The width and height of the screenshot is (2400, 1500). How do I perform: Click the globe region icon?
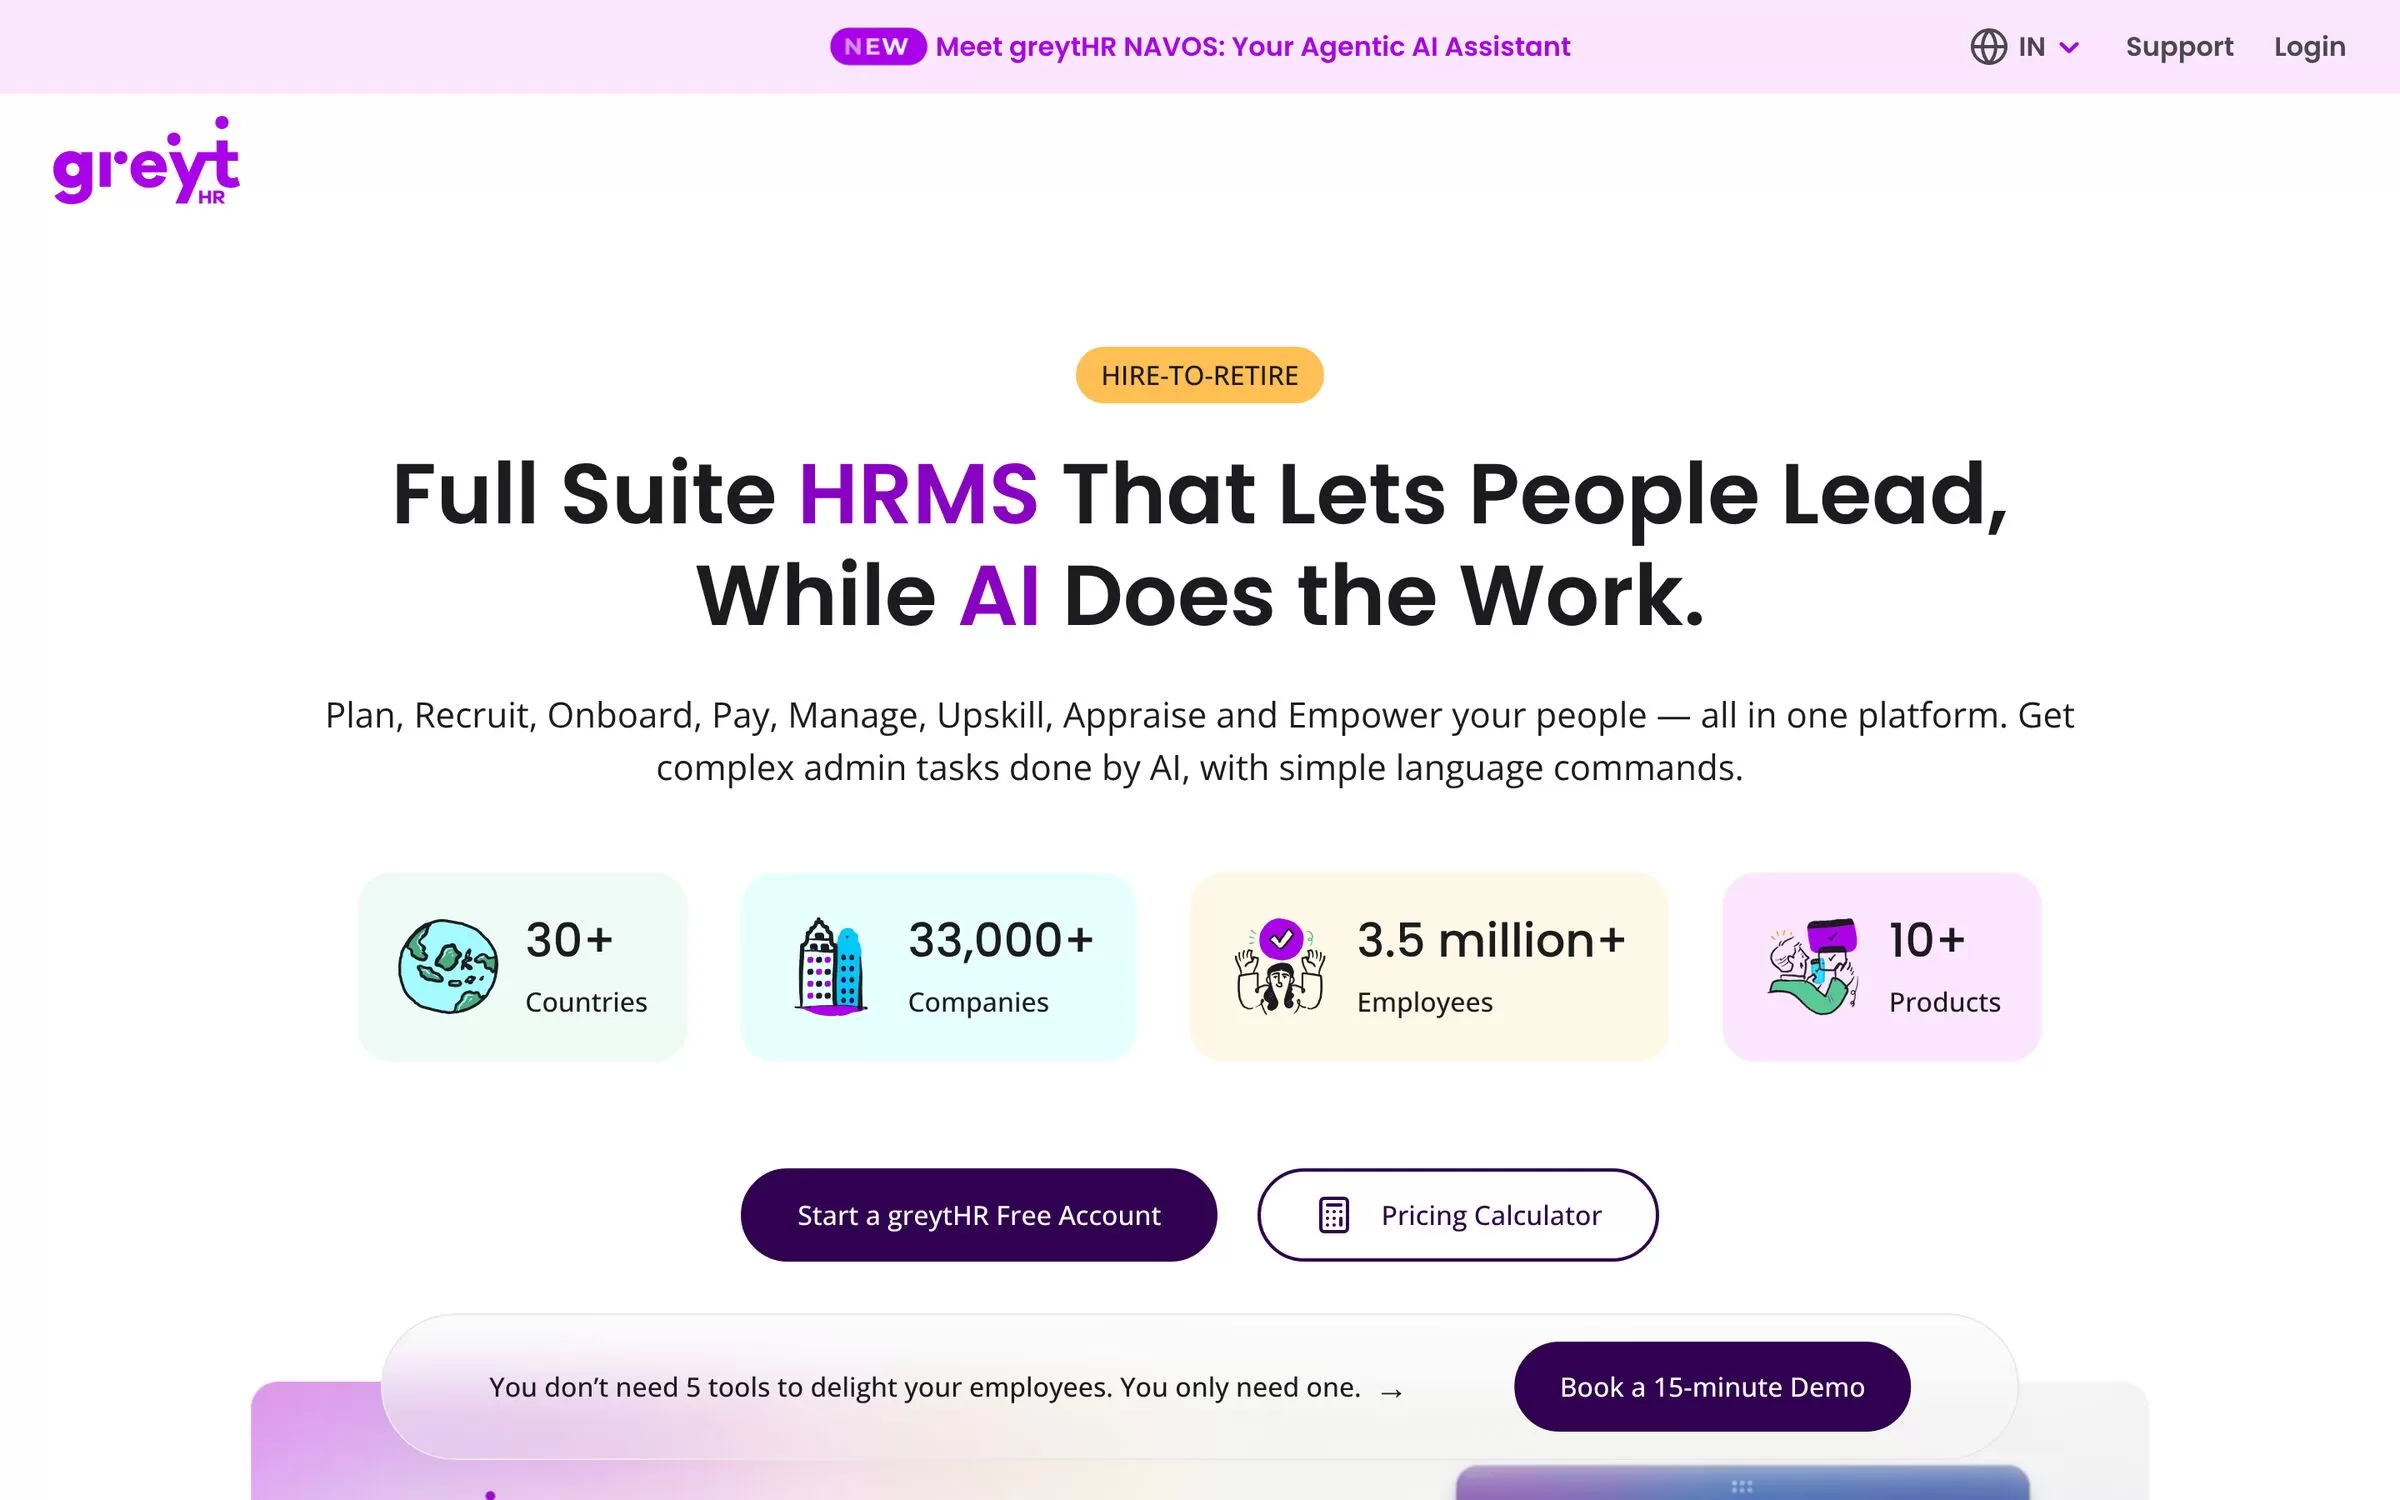pos(1988,47)
